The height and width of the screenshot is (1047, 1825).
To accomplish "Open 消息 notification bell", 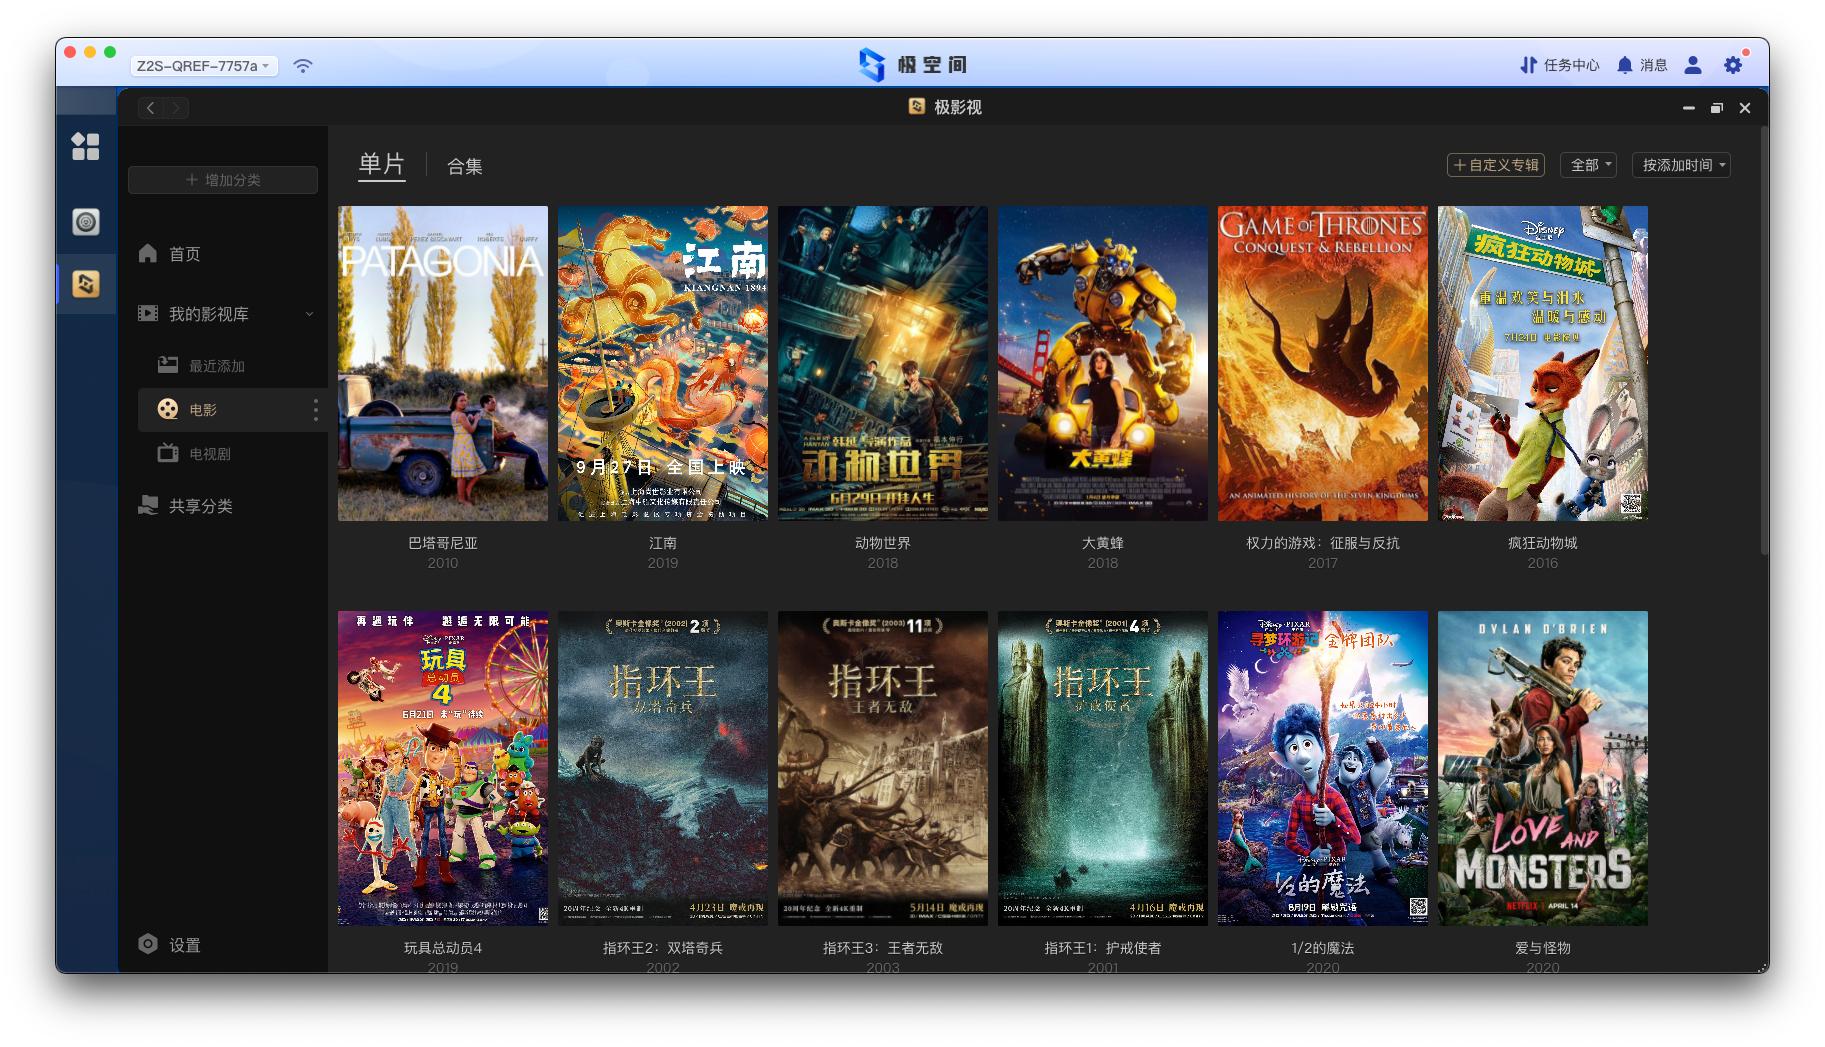I will point(1625,65).
